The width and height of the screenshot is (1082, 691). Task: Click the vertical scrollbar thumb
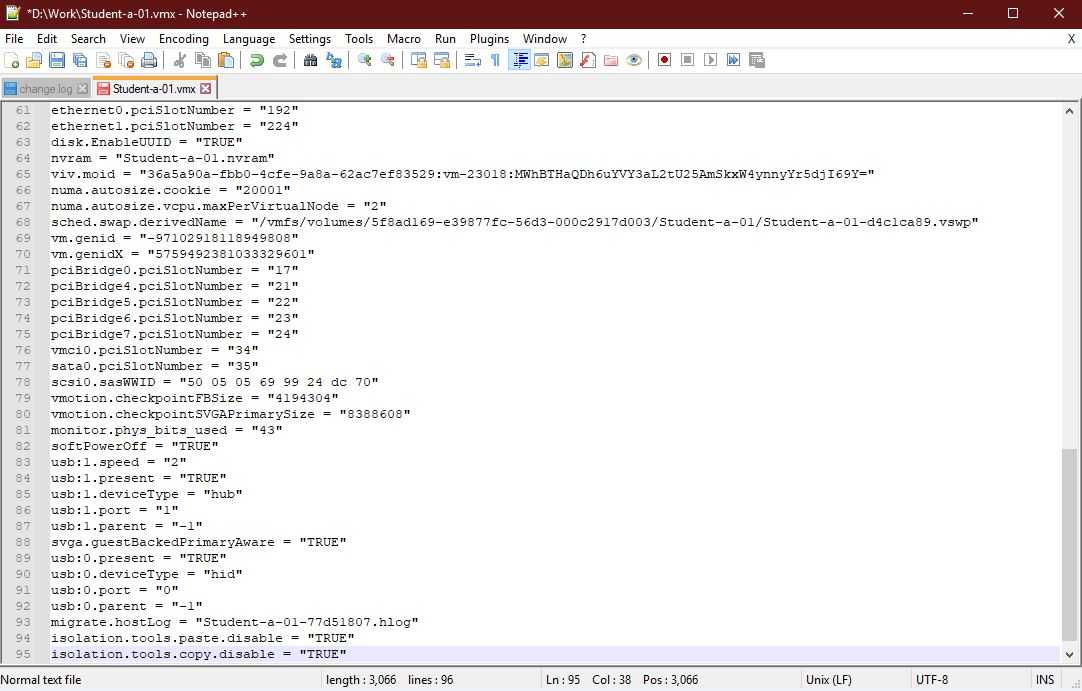(1071, 545)
